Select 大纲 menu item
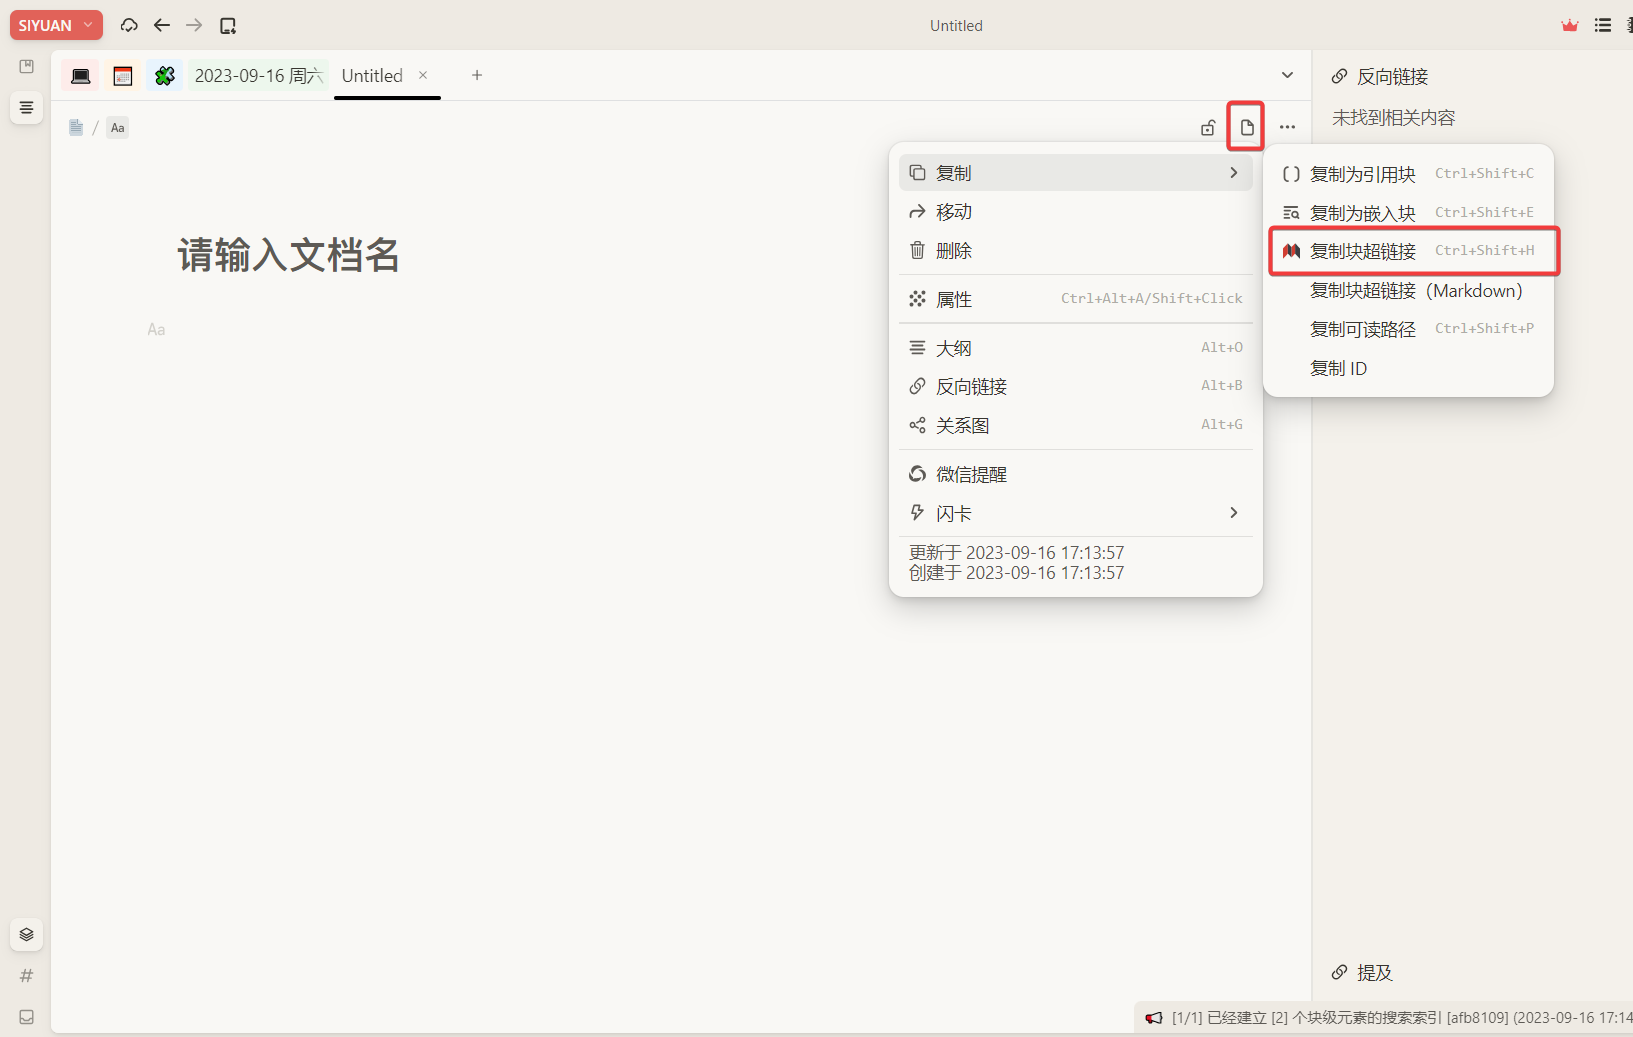 click(1076, 348)
